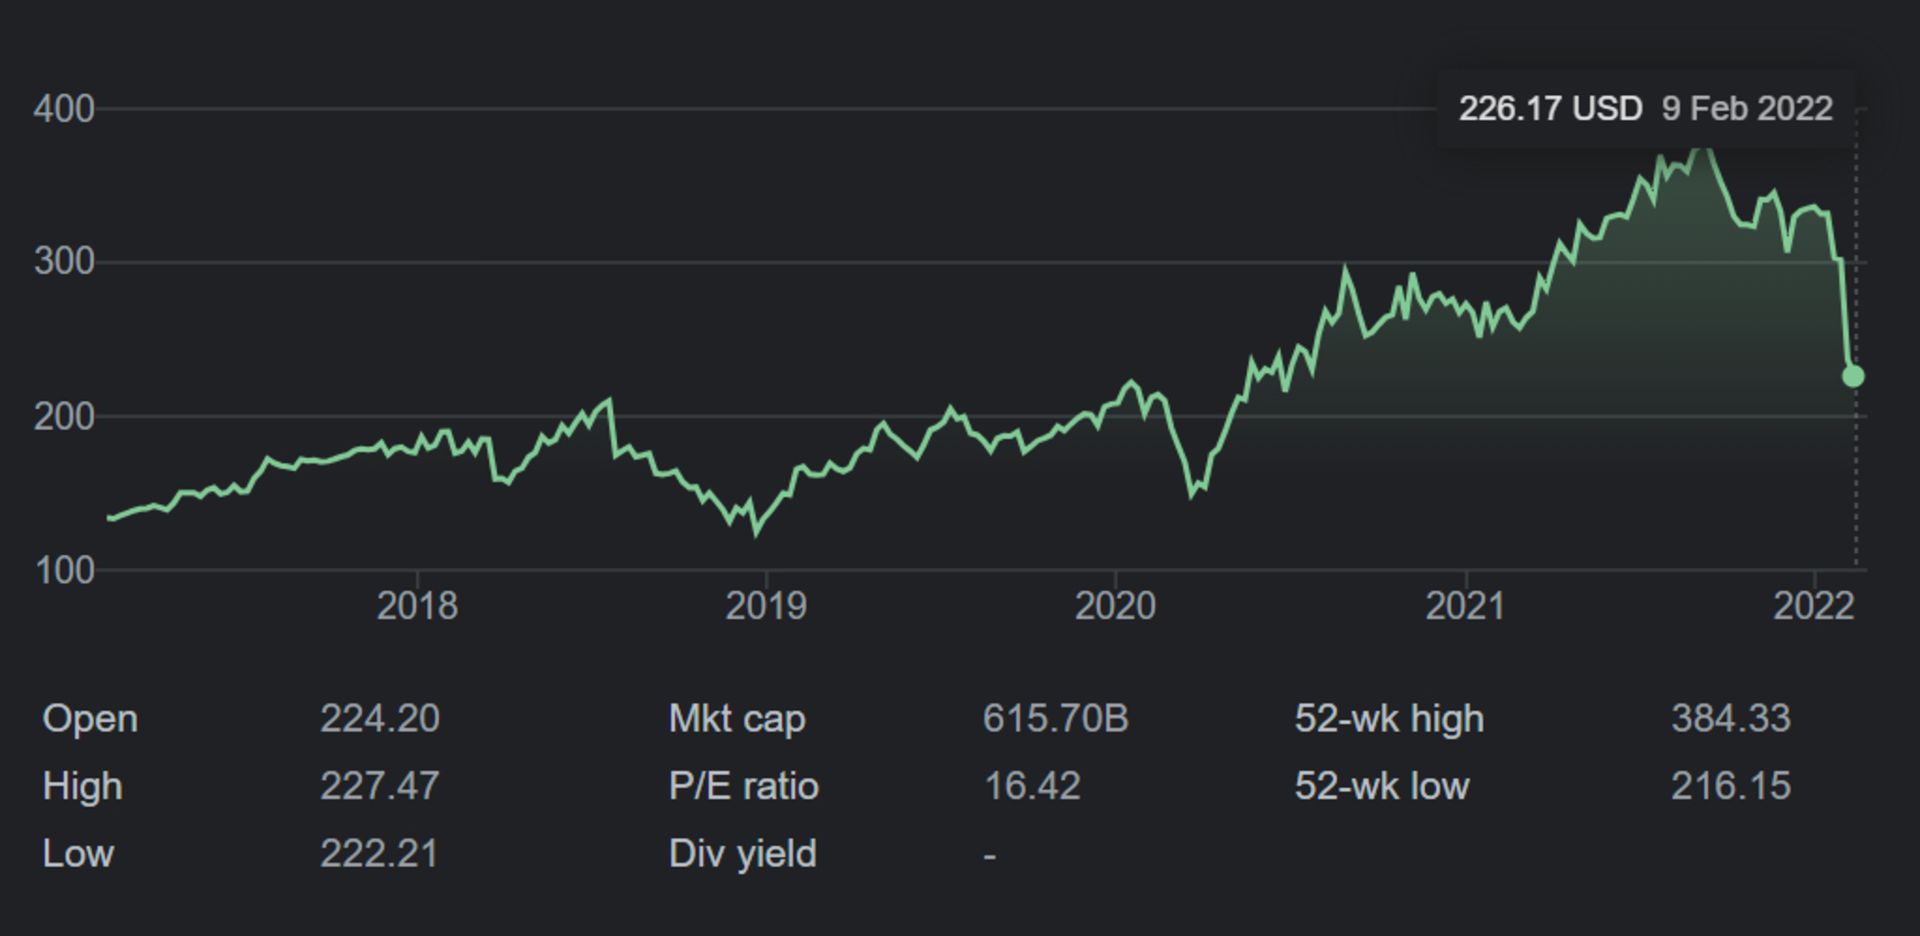Click the P/E ratio label
1920x936 pixels.
point(743,786)
